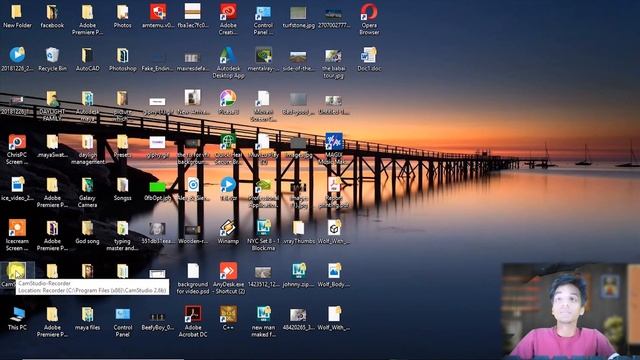
Task: Open the maya files folder
Action: click(x=87, y=318)
